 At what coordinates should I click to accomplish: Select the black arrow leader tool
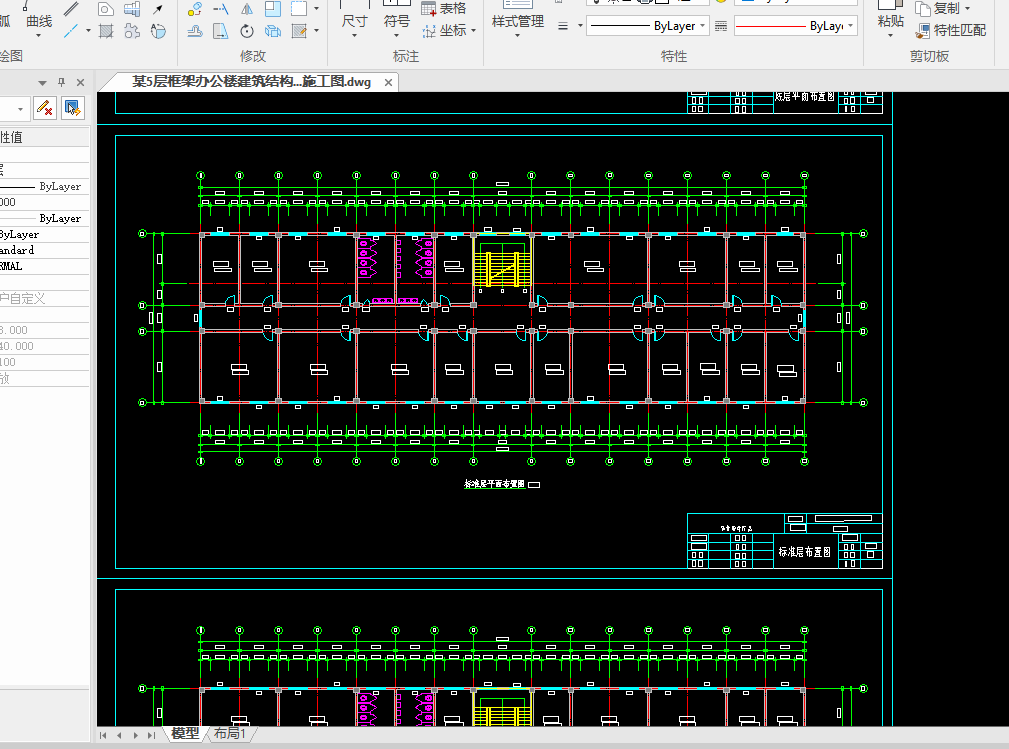tap(158, 9)
